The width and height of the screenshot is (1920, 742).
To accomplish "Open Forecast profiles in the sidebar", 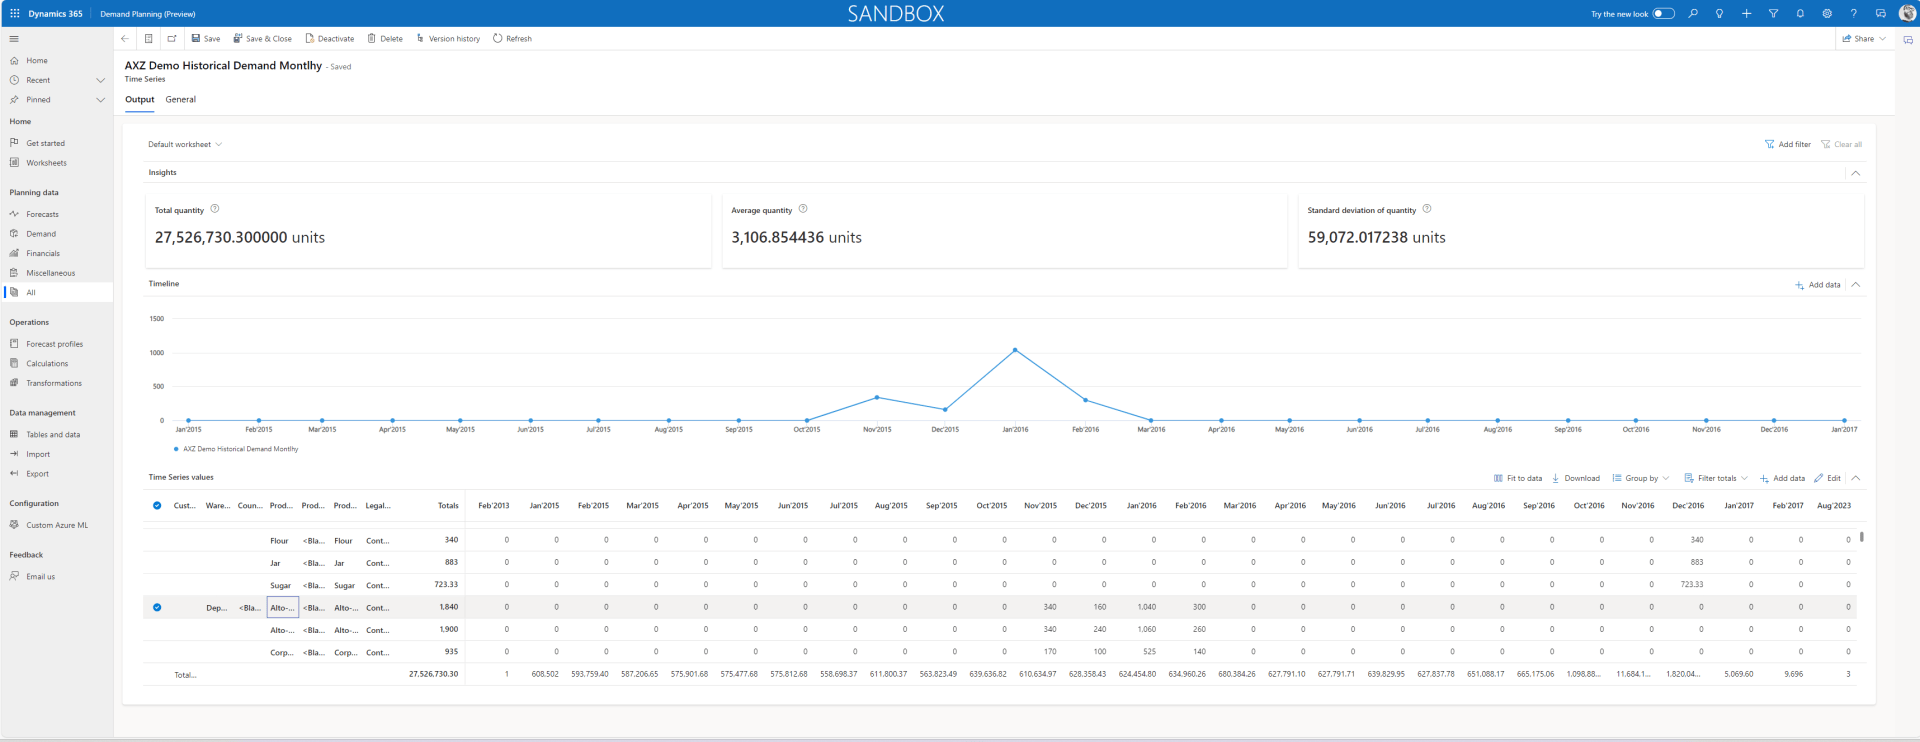I will (54, 344).
